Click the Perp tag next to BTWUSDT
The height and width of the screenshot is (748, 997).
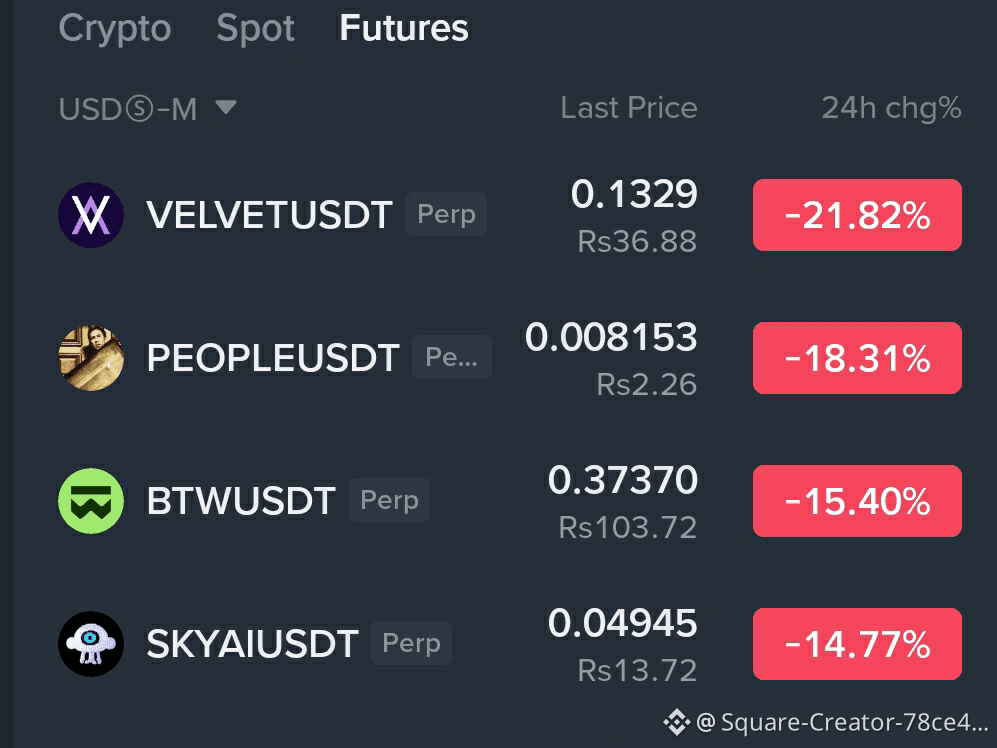(x=389, y=500)
